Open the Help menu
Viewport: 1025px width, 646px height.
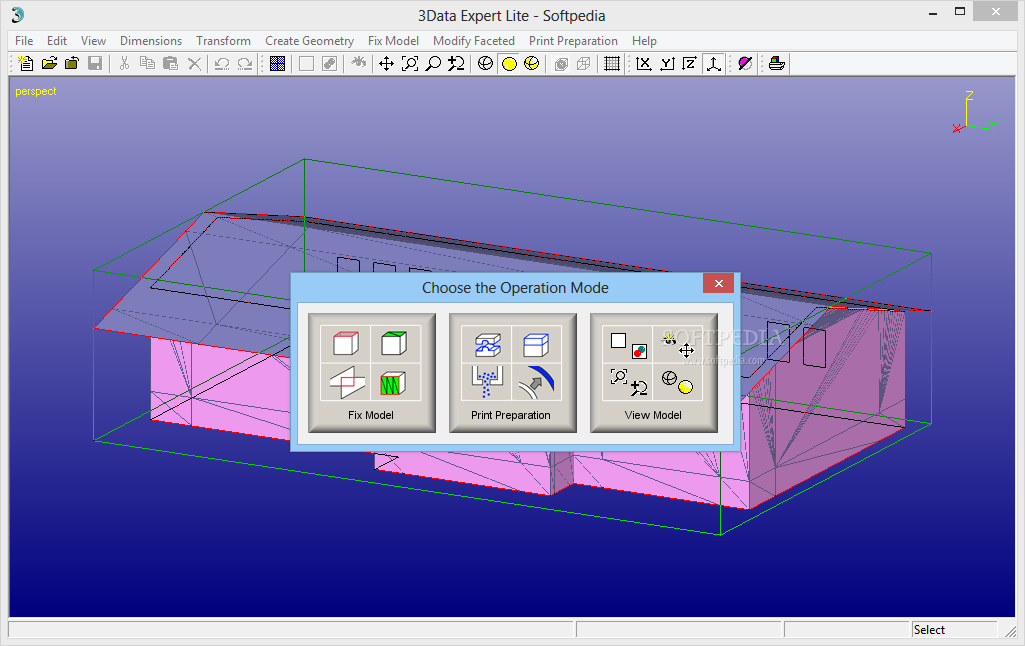644,41
